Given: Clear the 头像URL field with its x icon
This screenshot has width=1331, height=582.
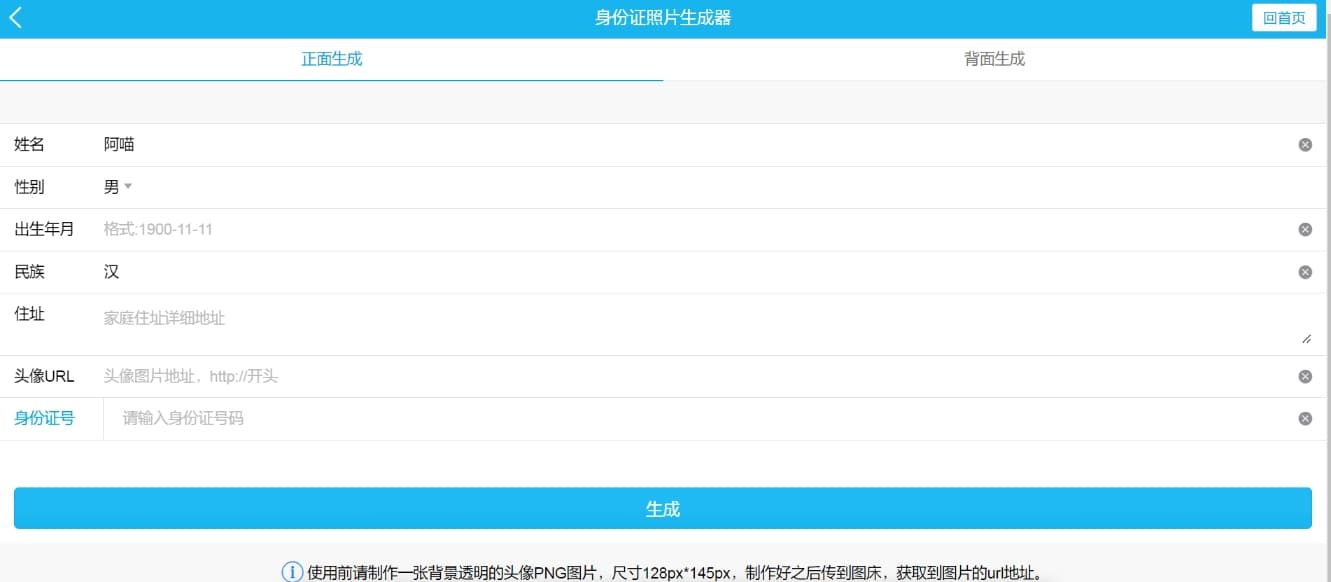Looking at the screenshot, I should [1305, 376].
